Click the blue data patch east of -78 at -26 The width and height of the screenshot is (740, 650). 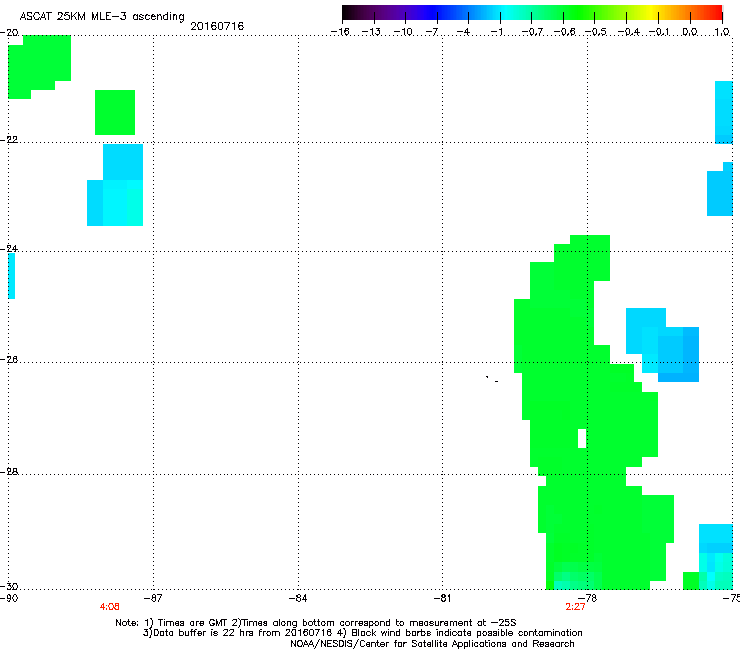[662, 345]
